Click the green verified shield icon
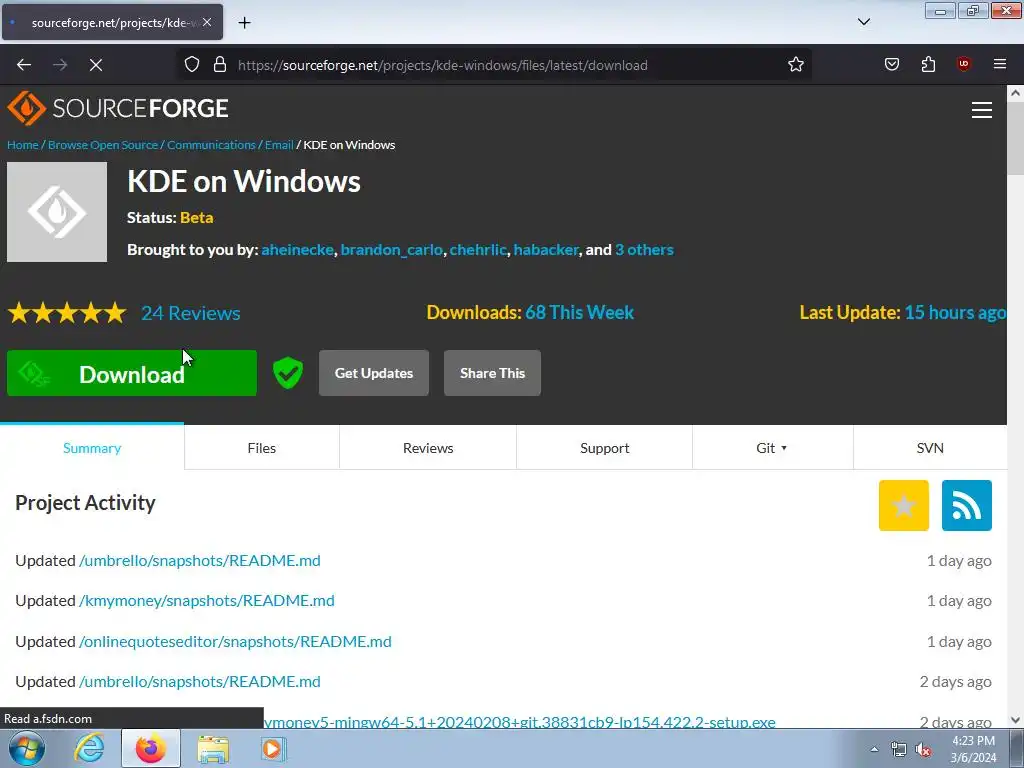Image resolution: width=1024 pixels, height=768 pixels. point(287,373)
